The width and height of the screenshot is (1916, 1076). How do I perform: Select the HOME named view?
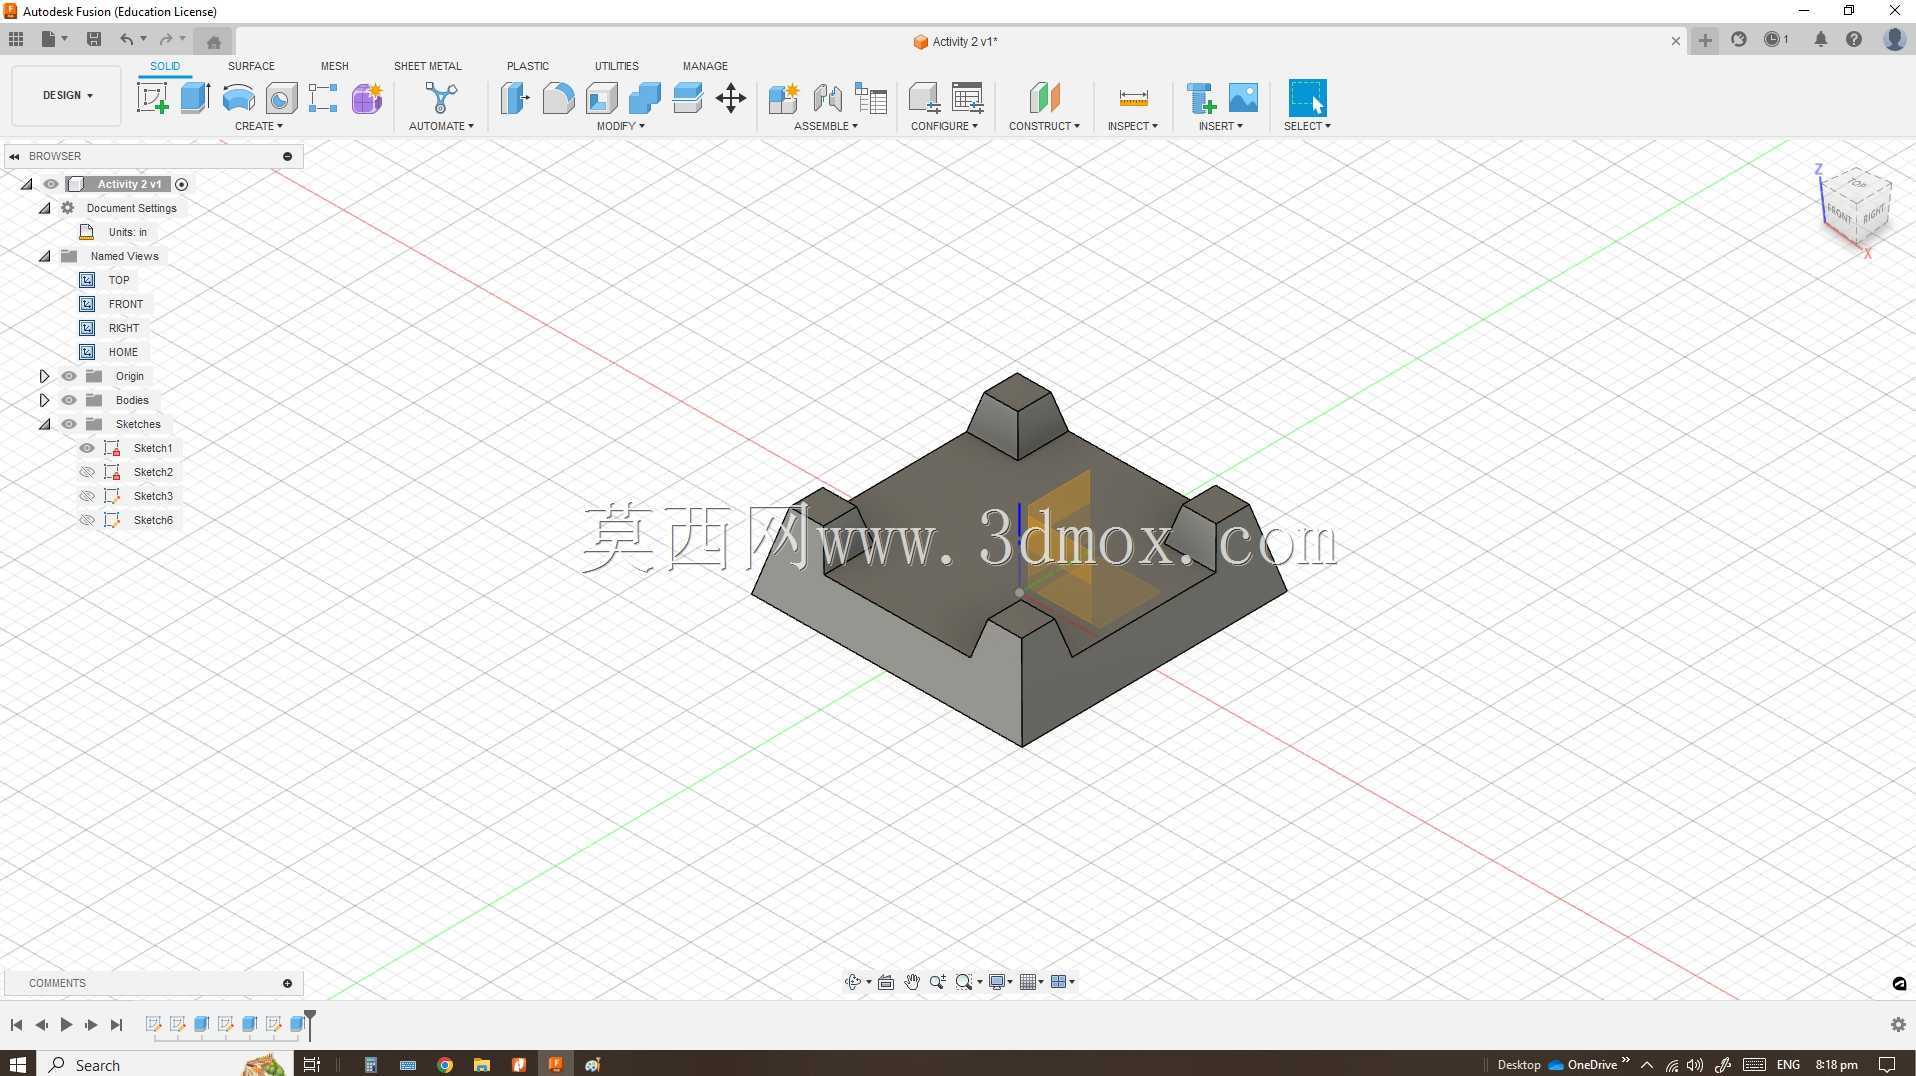pos(123,352)
